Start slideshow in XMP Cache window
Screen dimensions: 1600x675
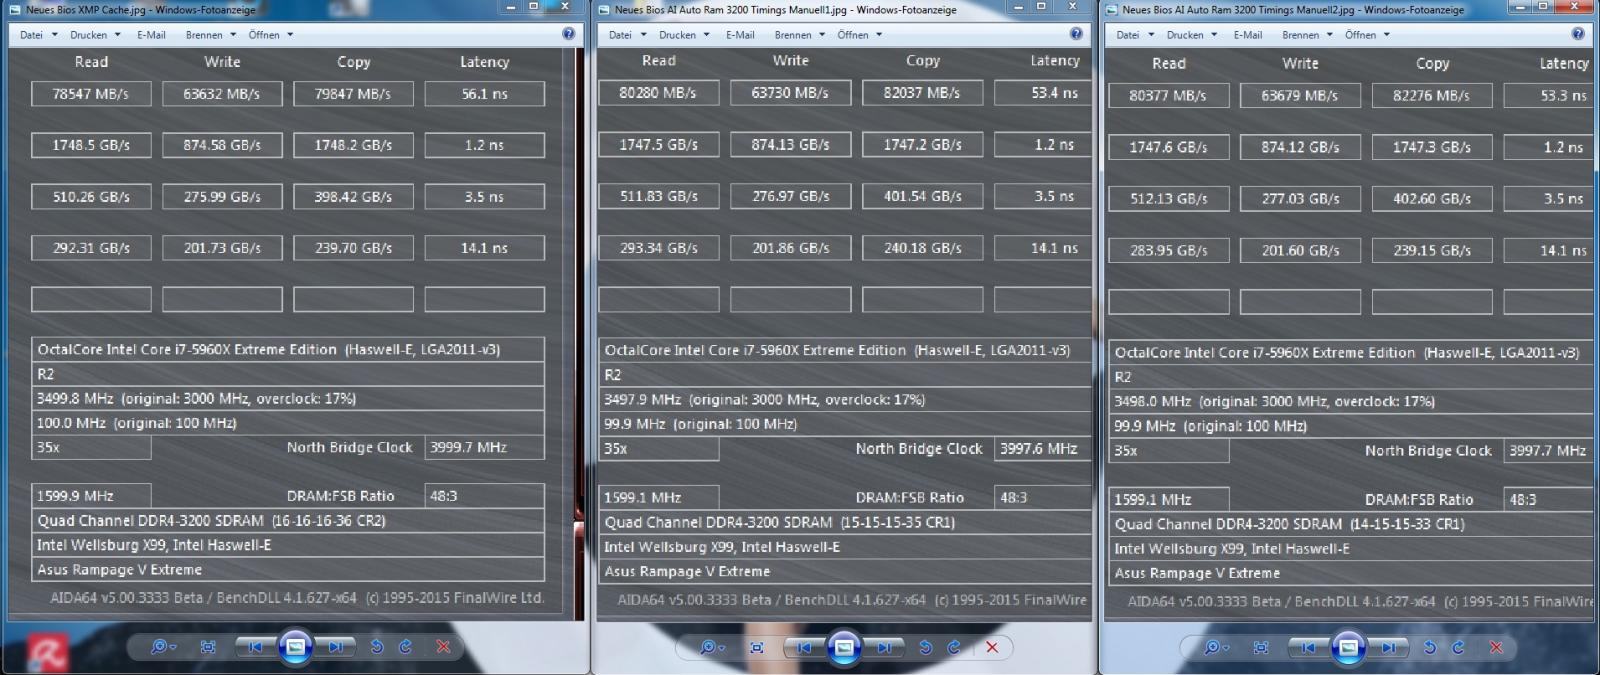point(295,647)
